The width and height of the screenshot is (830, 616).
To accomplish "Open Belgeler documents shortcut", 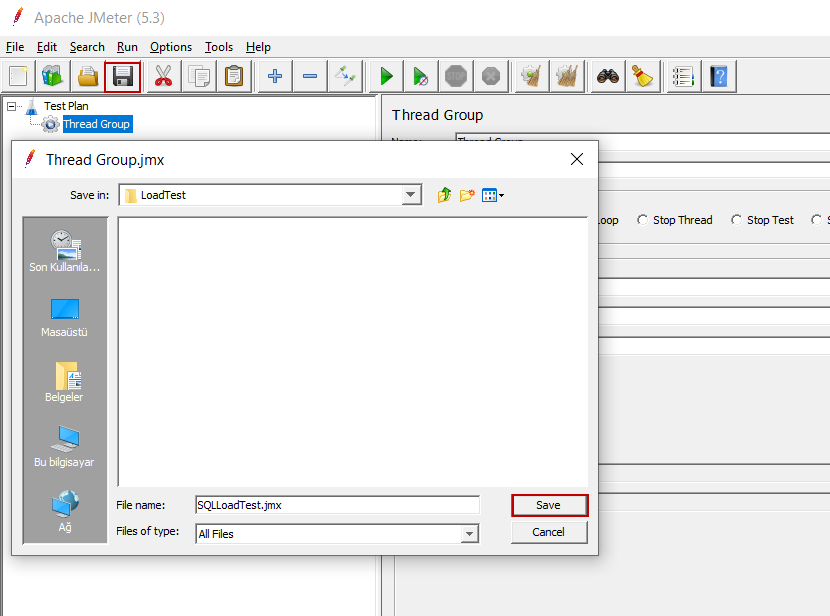I will point(65,382).
